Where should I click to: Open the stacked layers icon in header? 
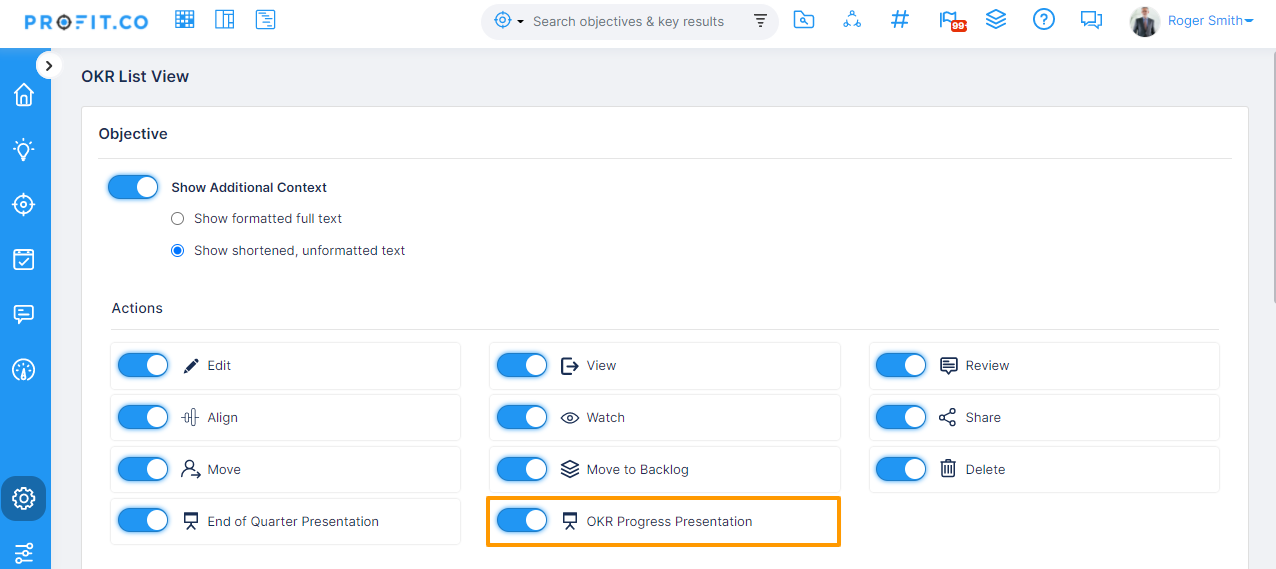coord(996,19)
